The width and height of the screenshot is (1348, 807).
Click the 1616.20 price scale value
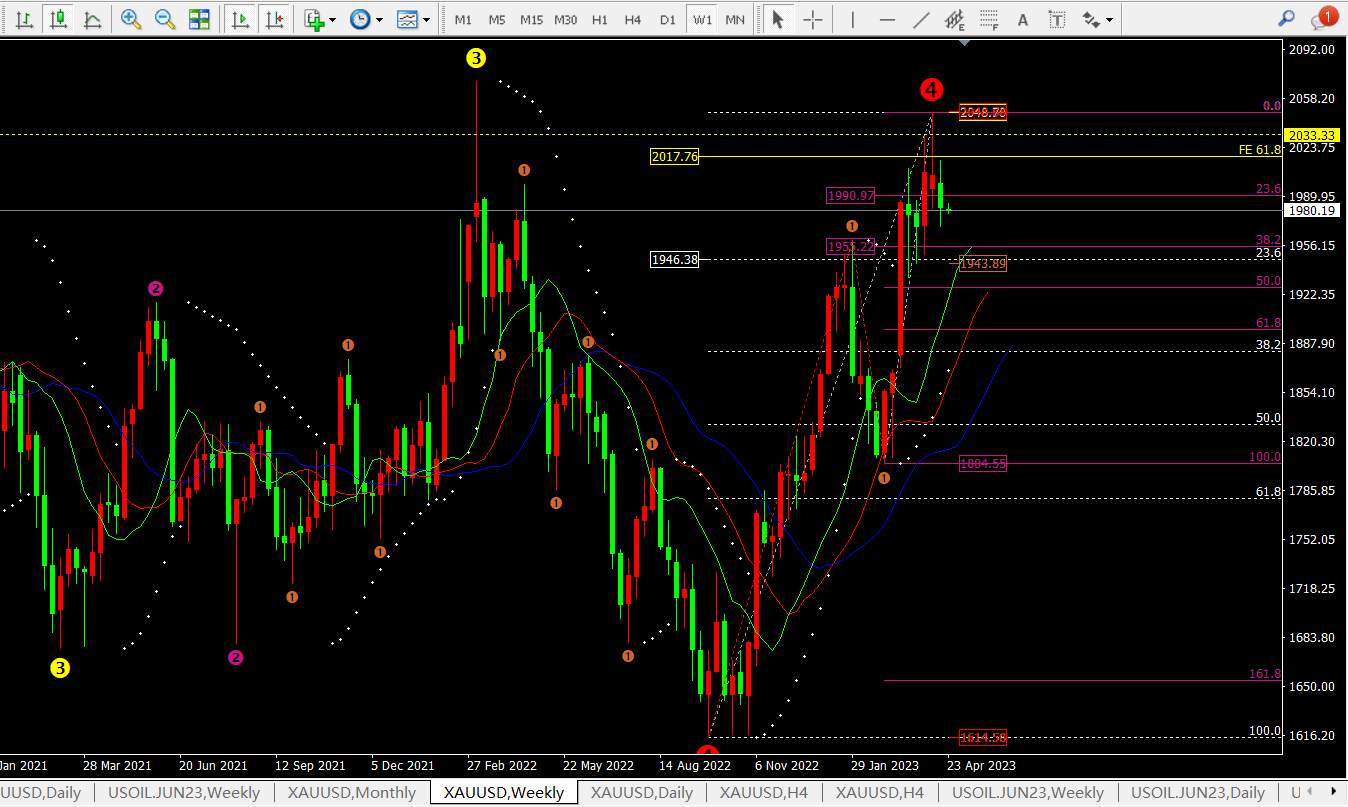tap(1313, 736)
